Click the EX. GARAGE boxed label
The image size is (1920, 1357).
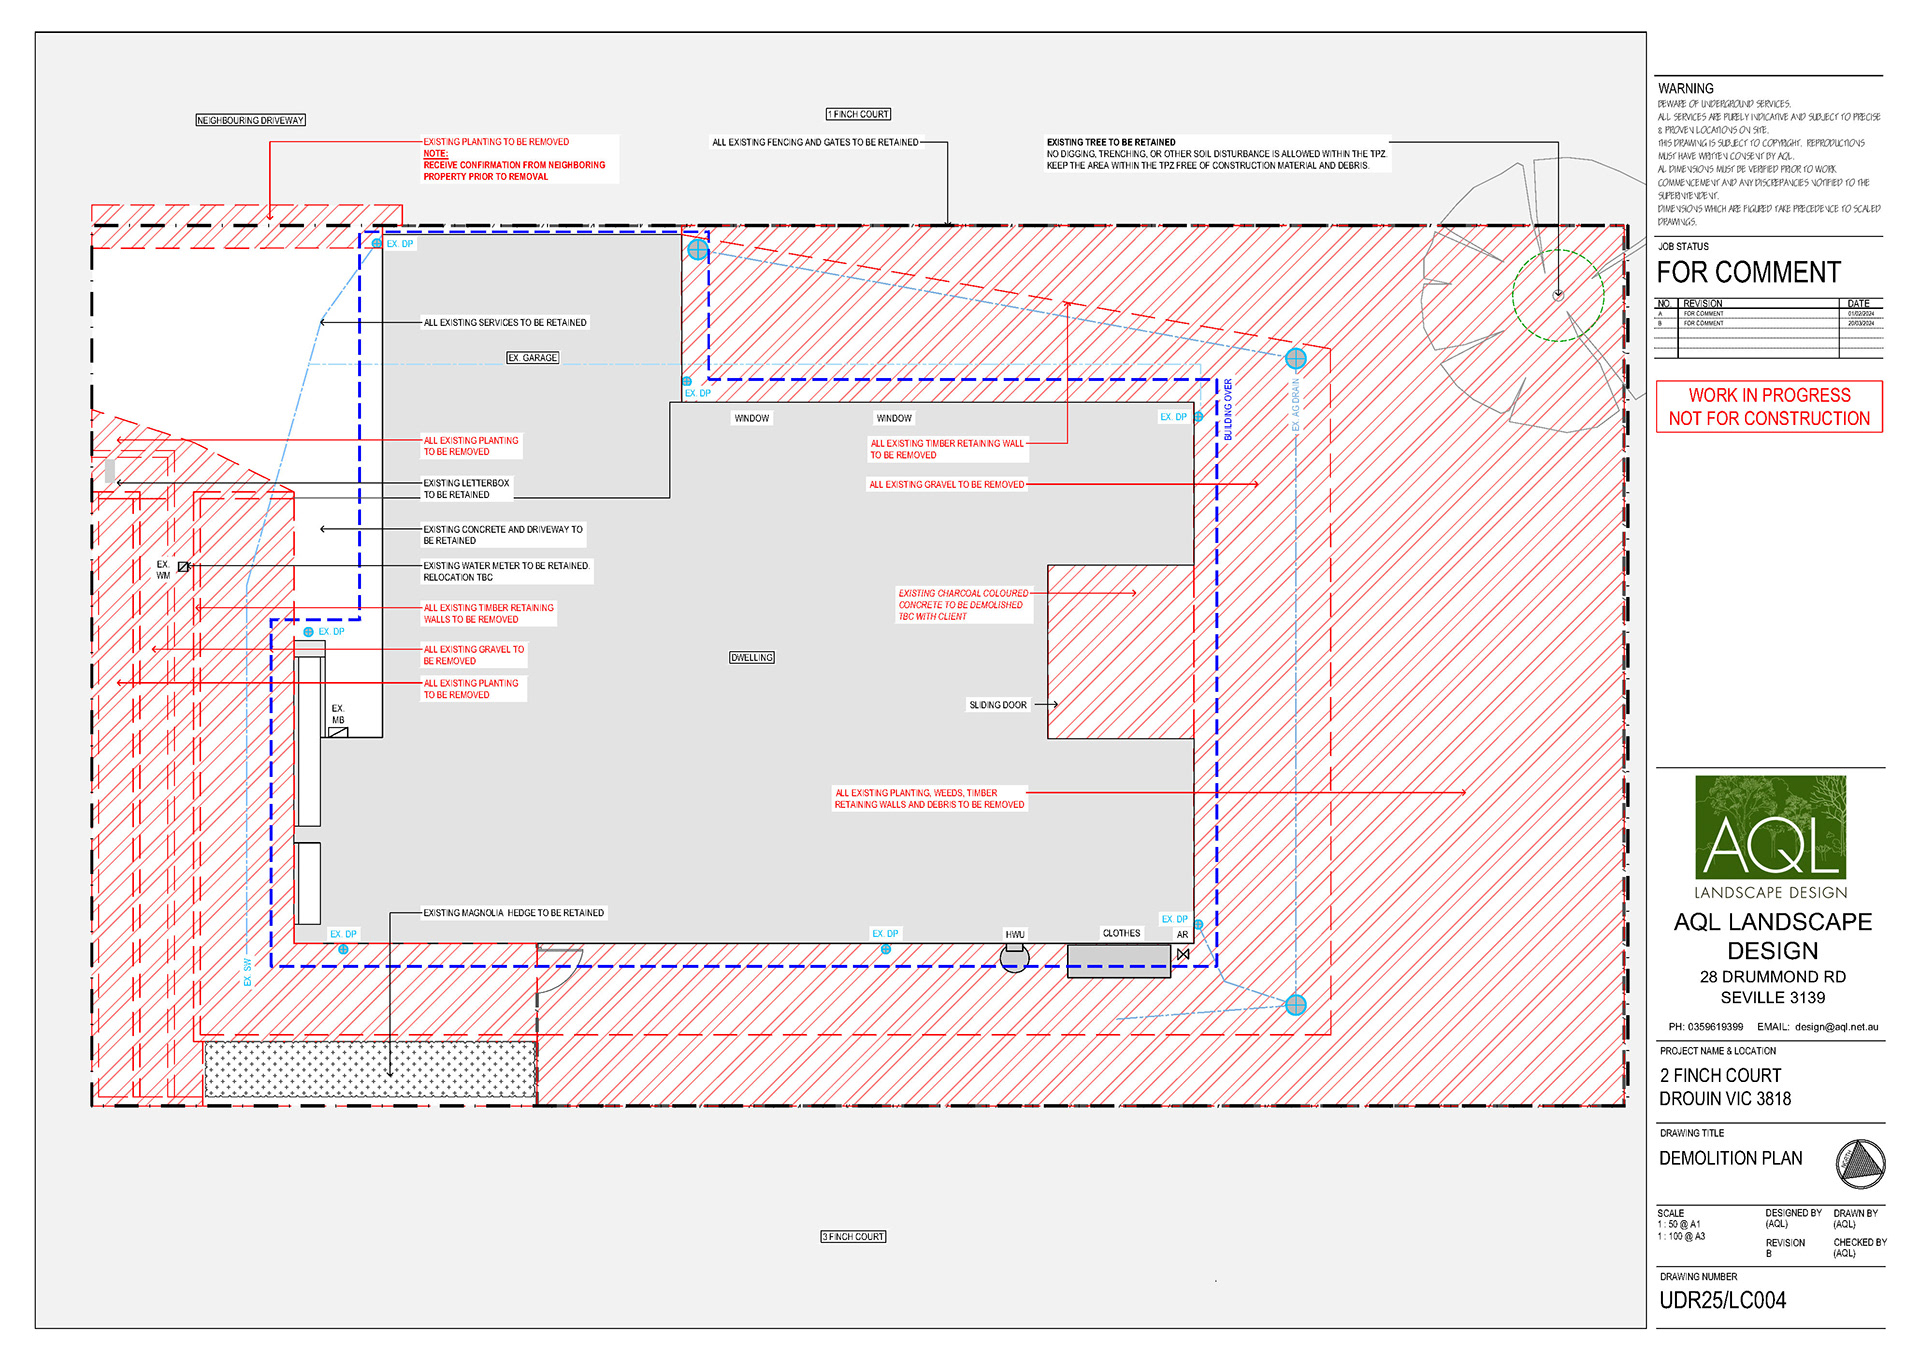click(532, 358)
